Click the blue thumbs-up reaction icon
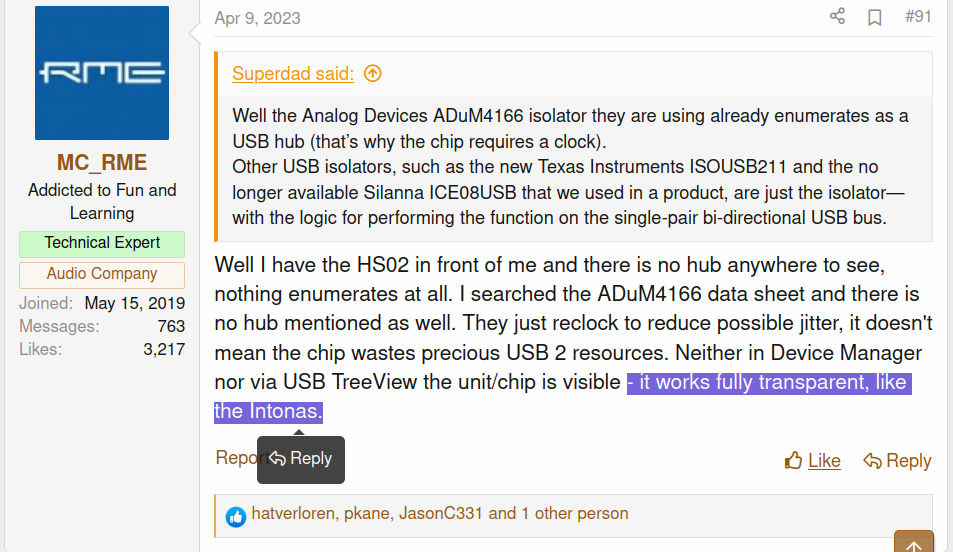 [x=236, y=517]
